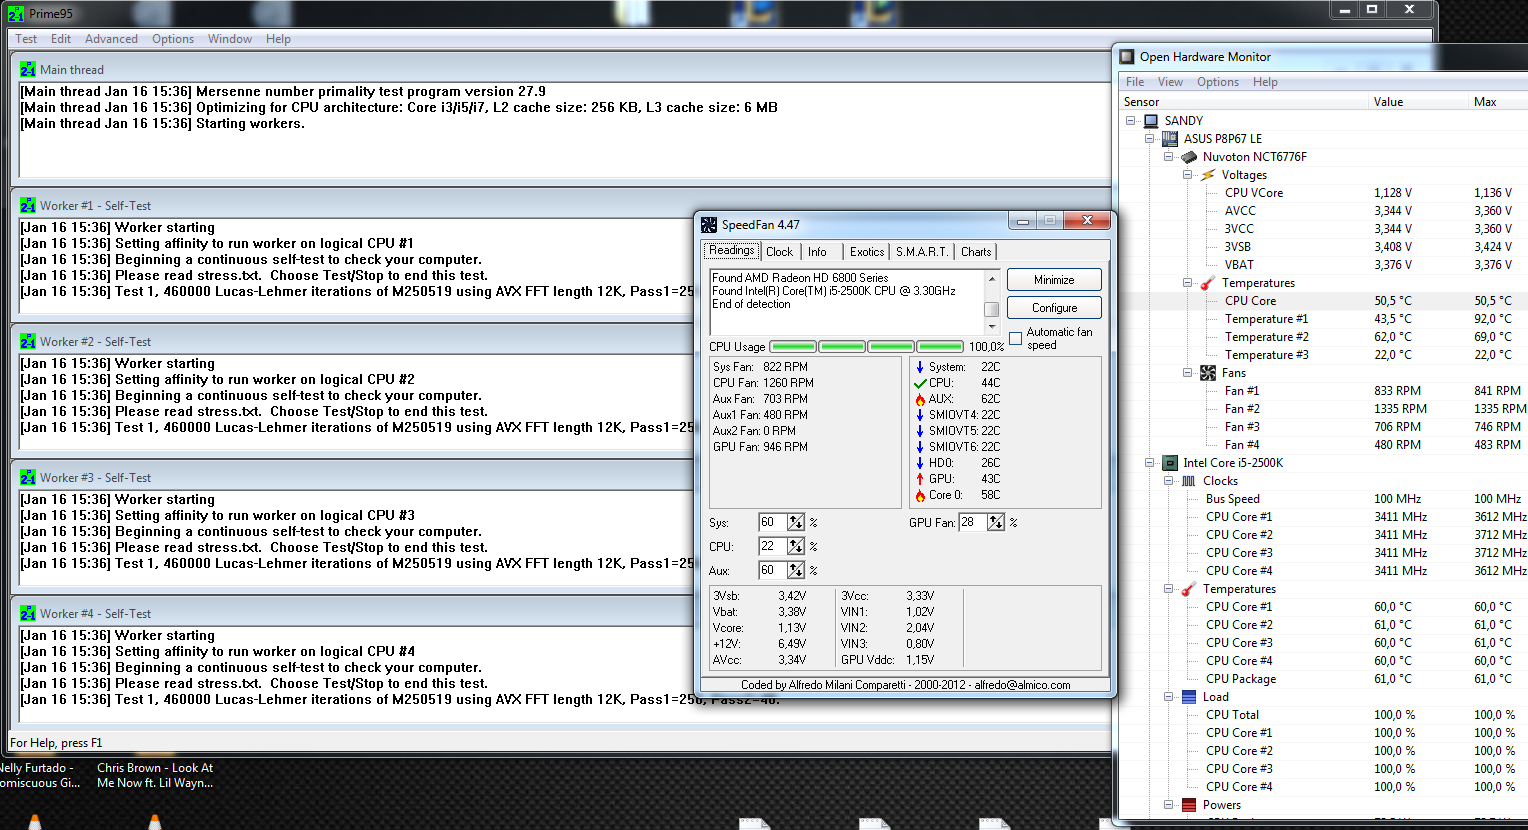The width and height of the screenshot is (1528, 830).
Task: Click the Value column header
Action: (x=1417, y=102)
